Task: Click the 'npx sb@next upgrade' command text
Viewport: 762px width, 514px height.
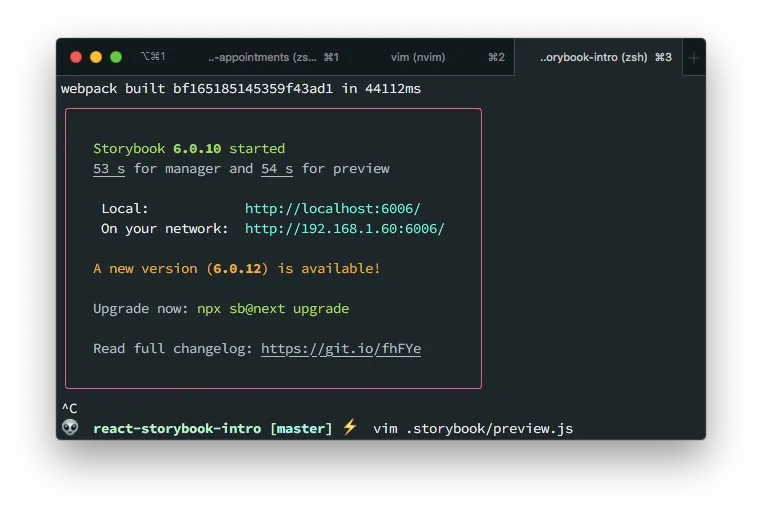Action: (273, 309)
